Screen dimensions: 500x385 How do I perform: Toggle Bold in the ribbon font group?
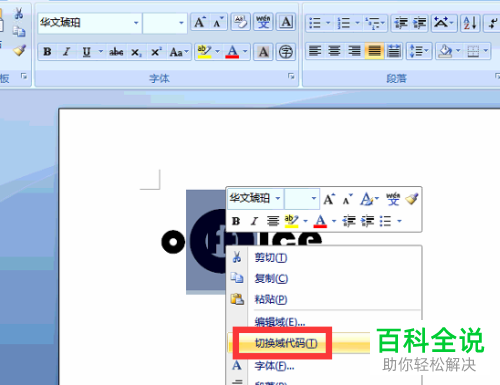tap(47, 52)
